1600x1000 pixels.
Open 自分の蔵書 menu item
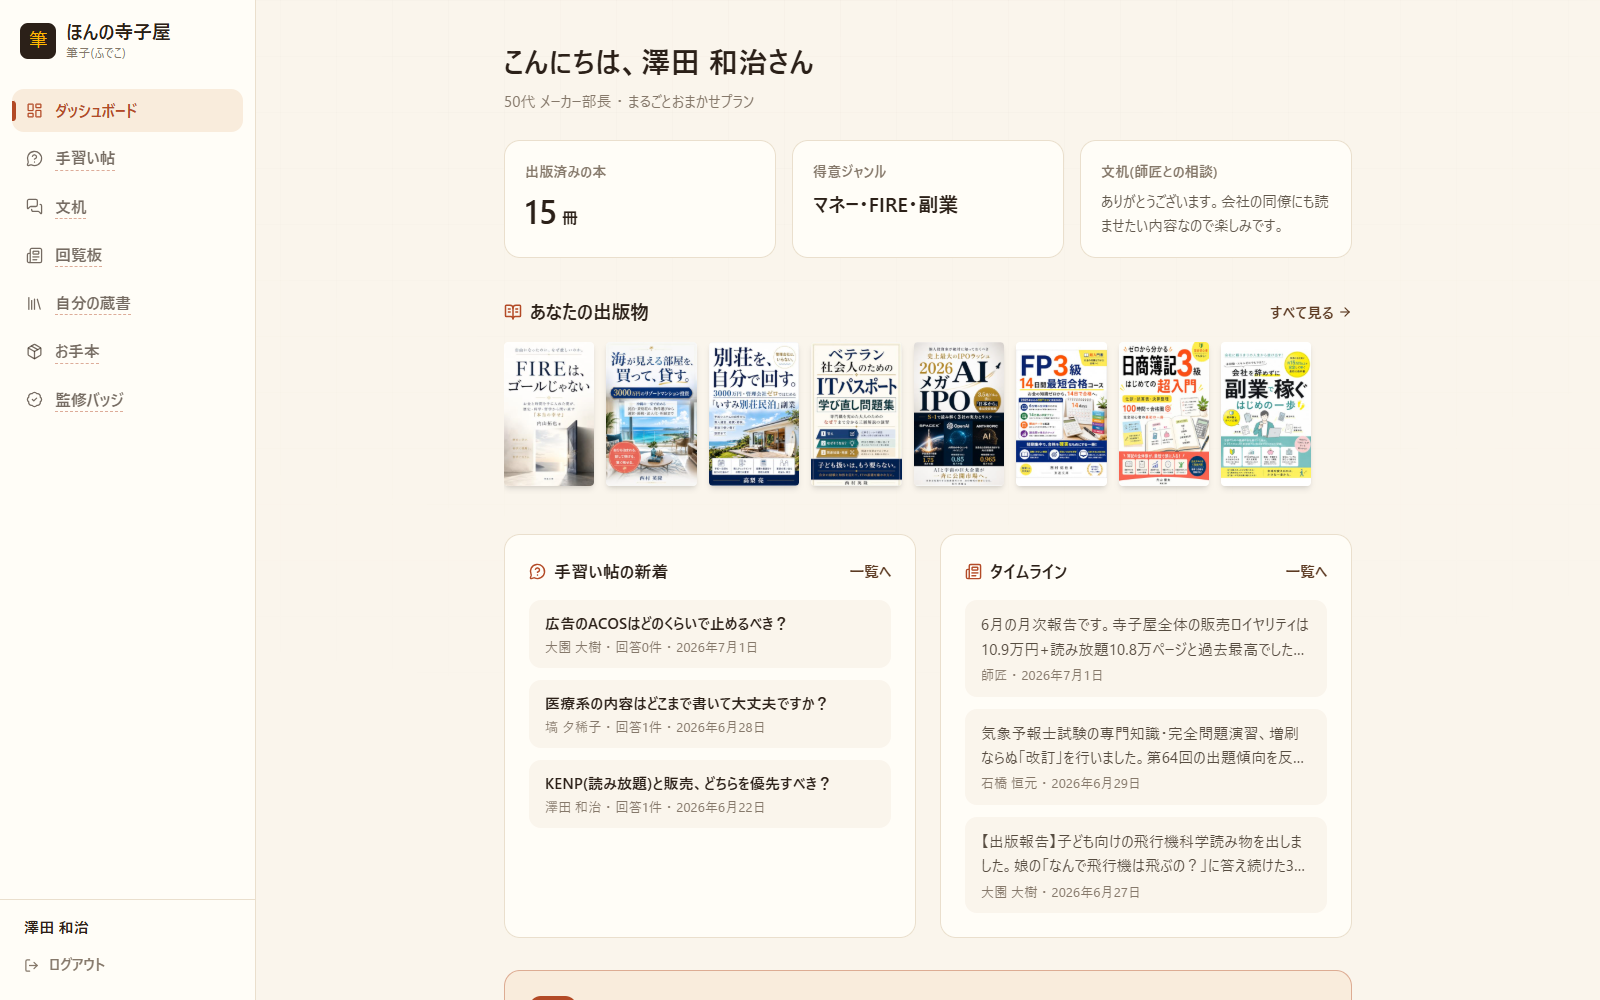pyautogui.click(x=128, y=303)
